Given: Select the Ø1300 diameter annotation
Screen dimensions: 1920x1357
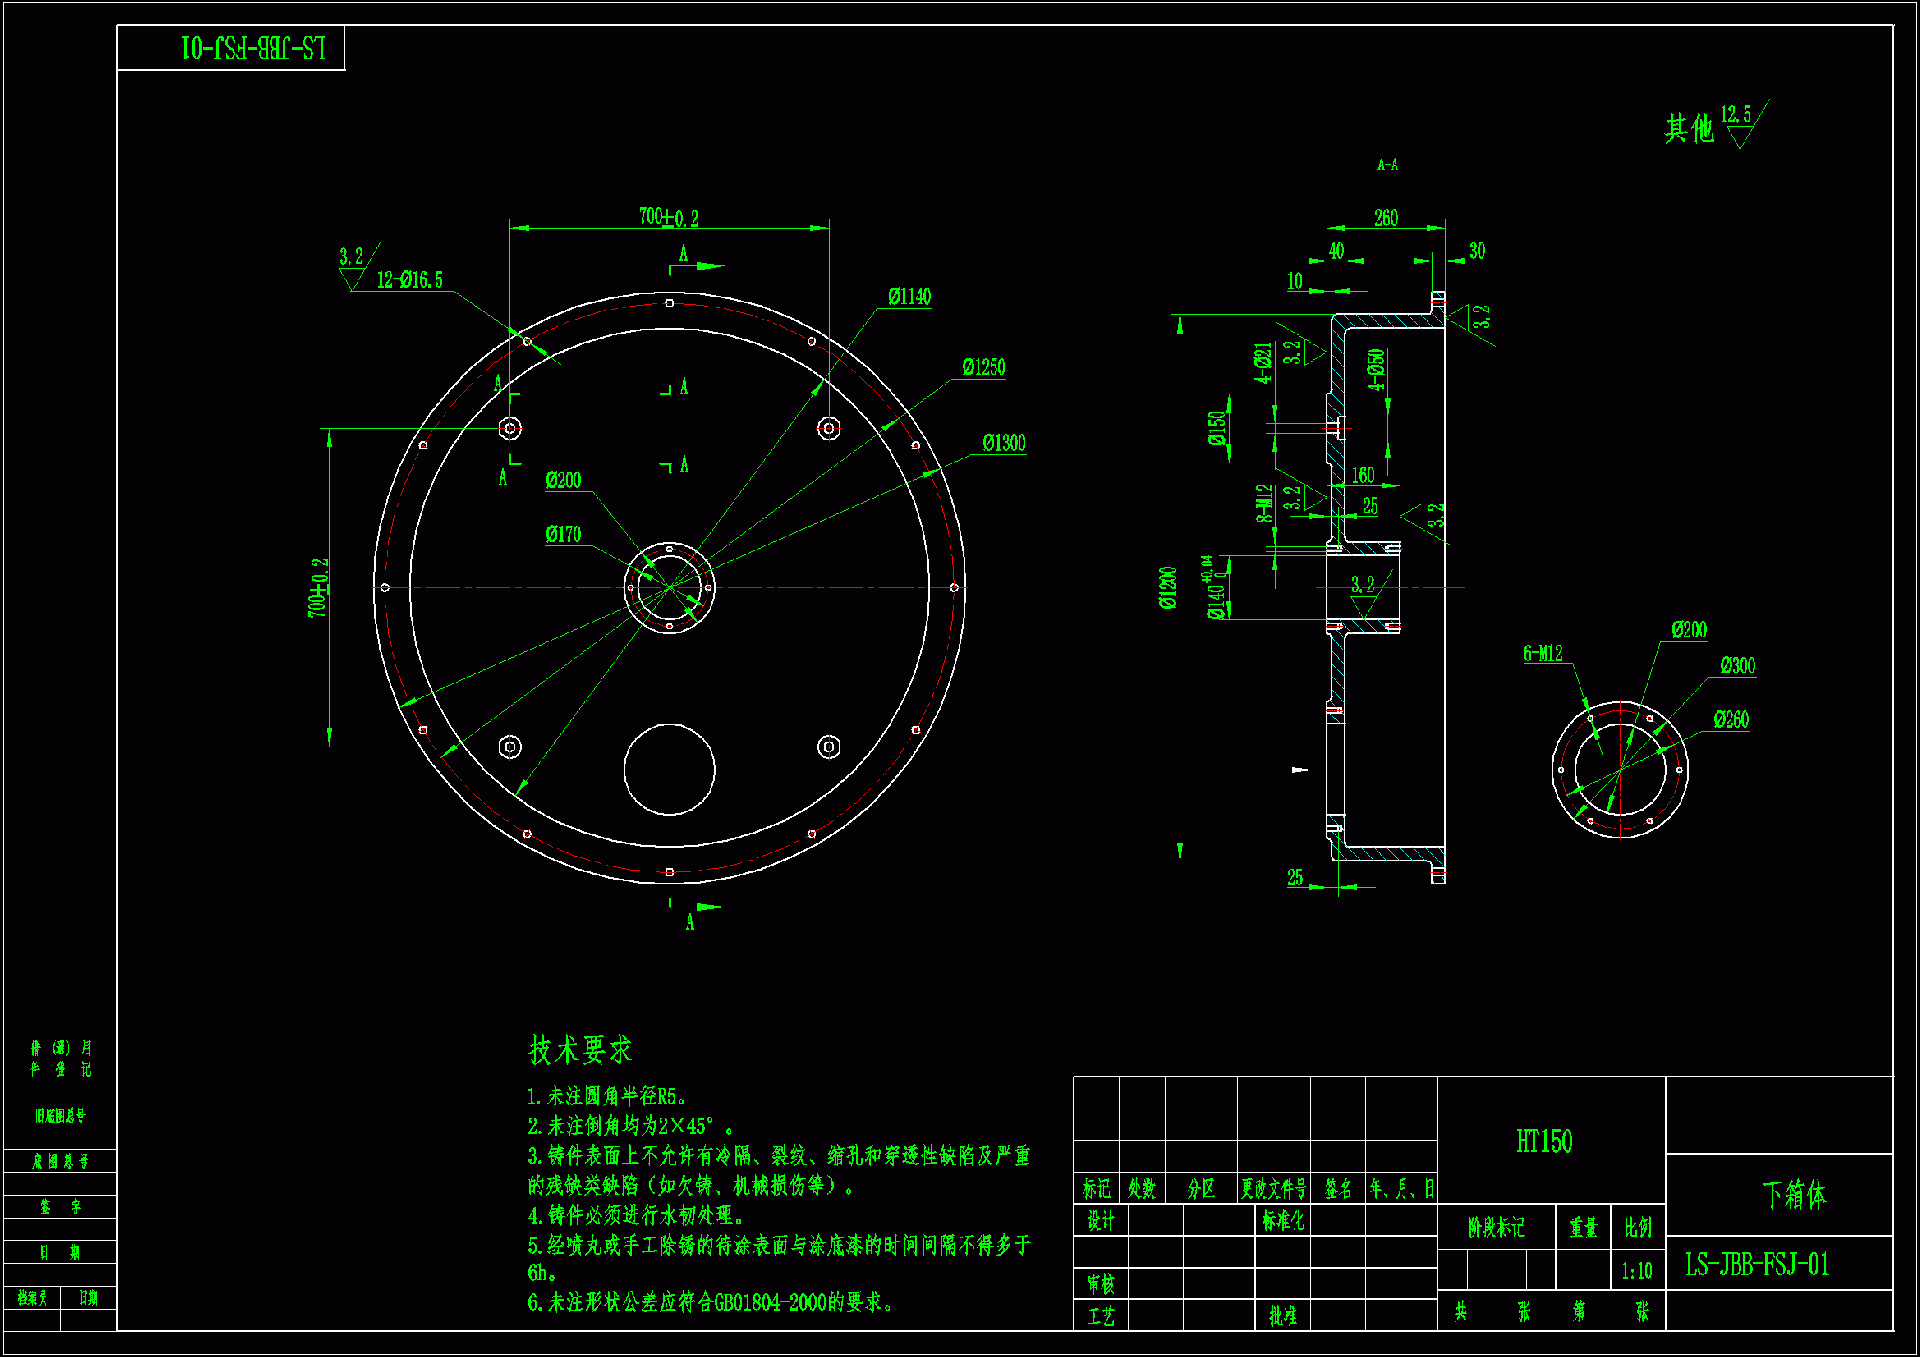Looking at the screenshot, I should pos(1003,444).
